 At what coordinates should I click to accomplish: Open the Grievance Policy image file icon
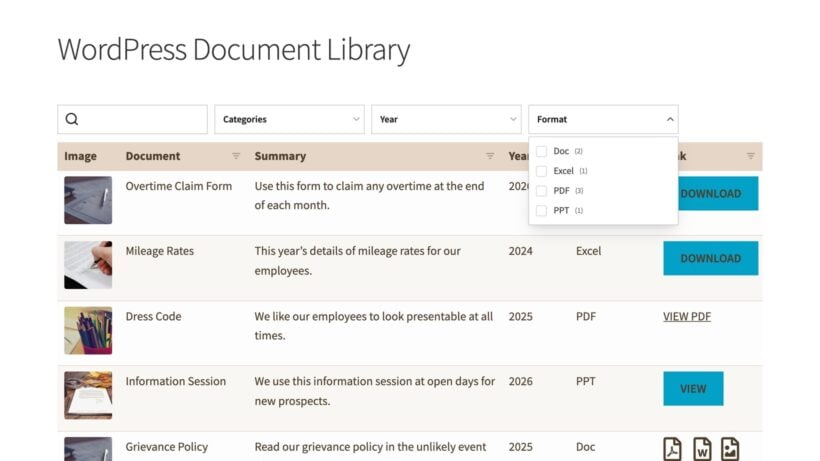click(730, 448)
